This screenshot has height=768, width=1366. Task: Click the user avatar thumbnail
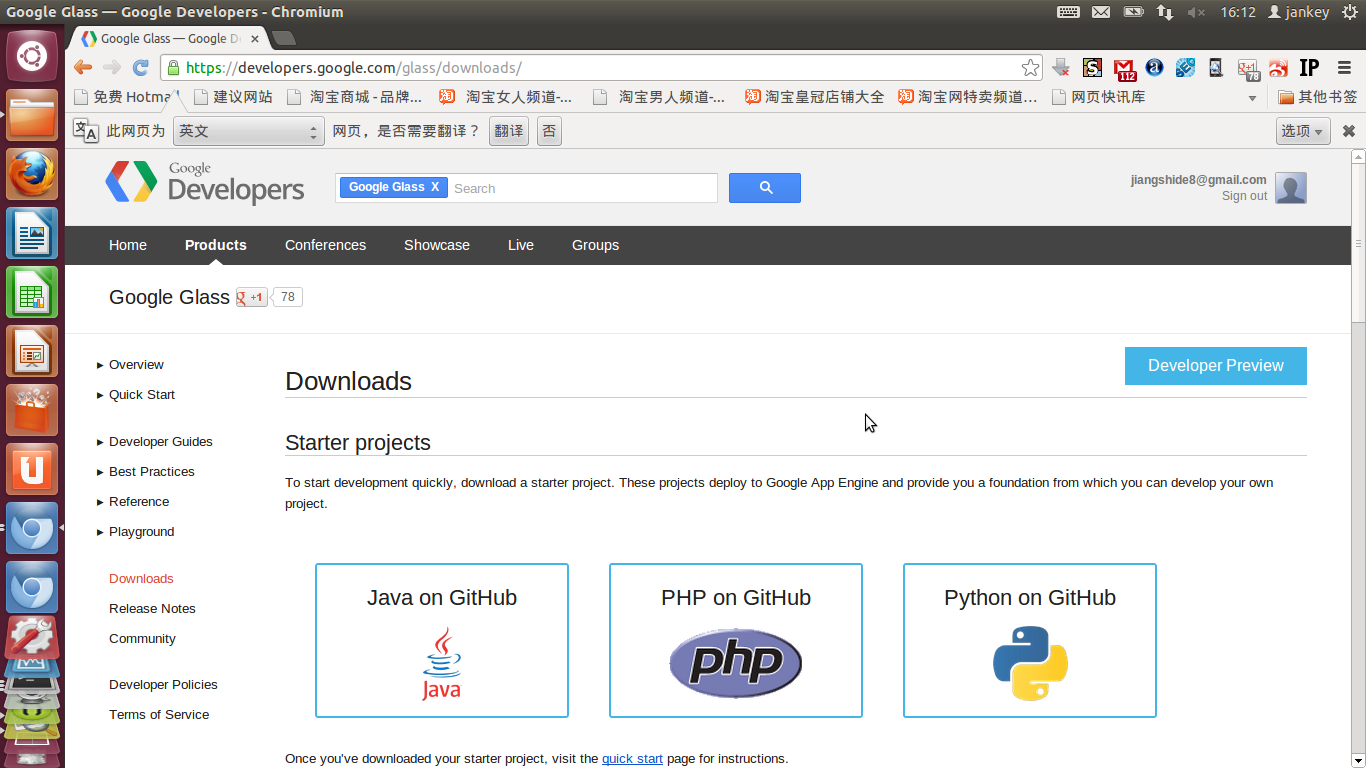click(x=1291, y=188)
